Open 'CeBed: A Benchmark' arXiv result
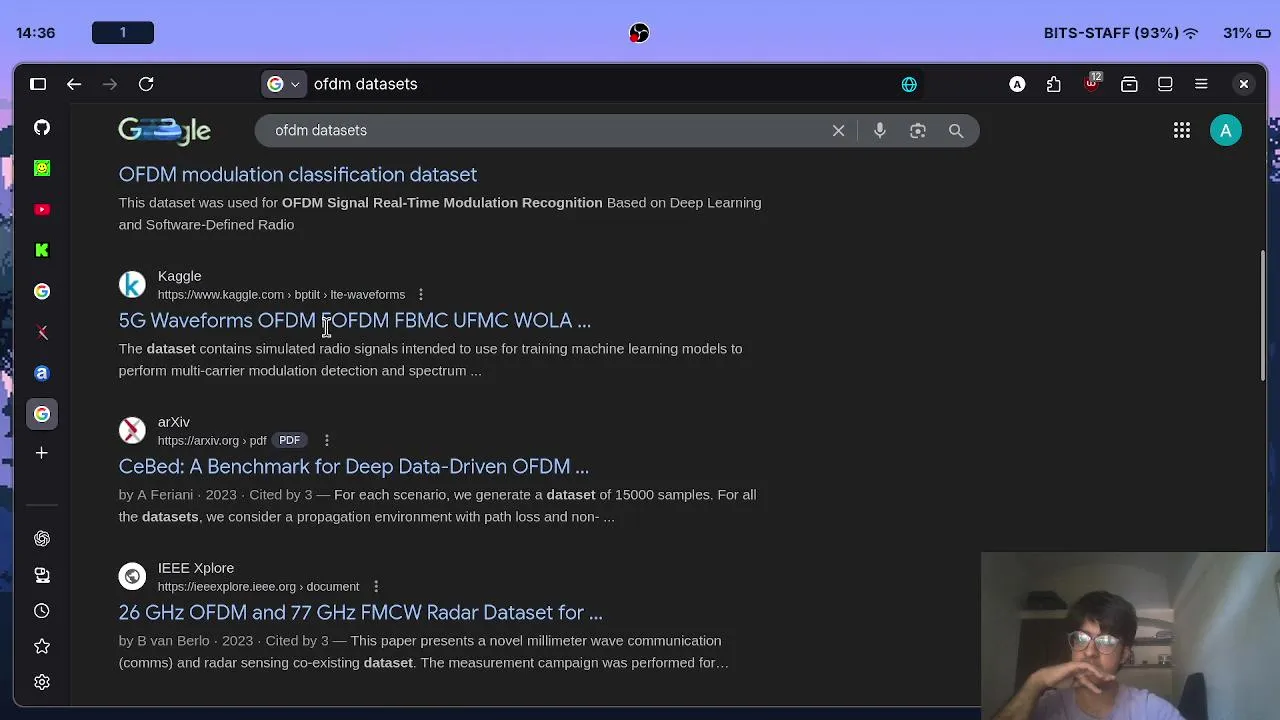 pyautogui.click(x=354, y=466)
